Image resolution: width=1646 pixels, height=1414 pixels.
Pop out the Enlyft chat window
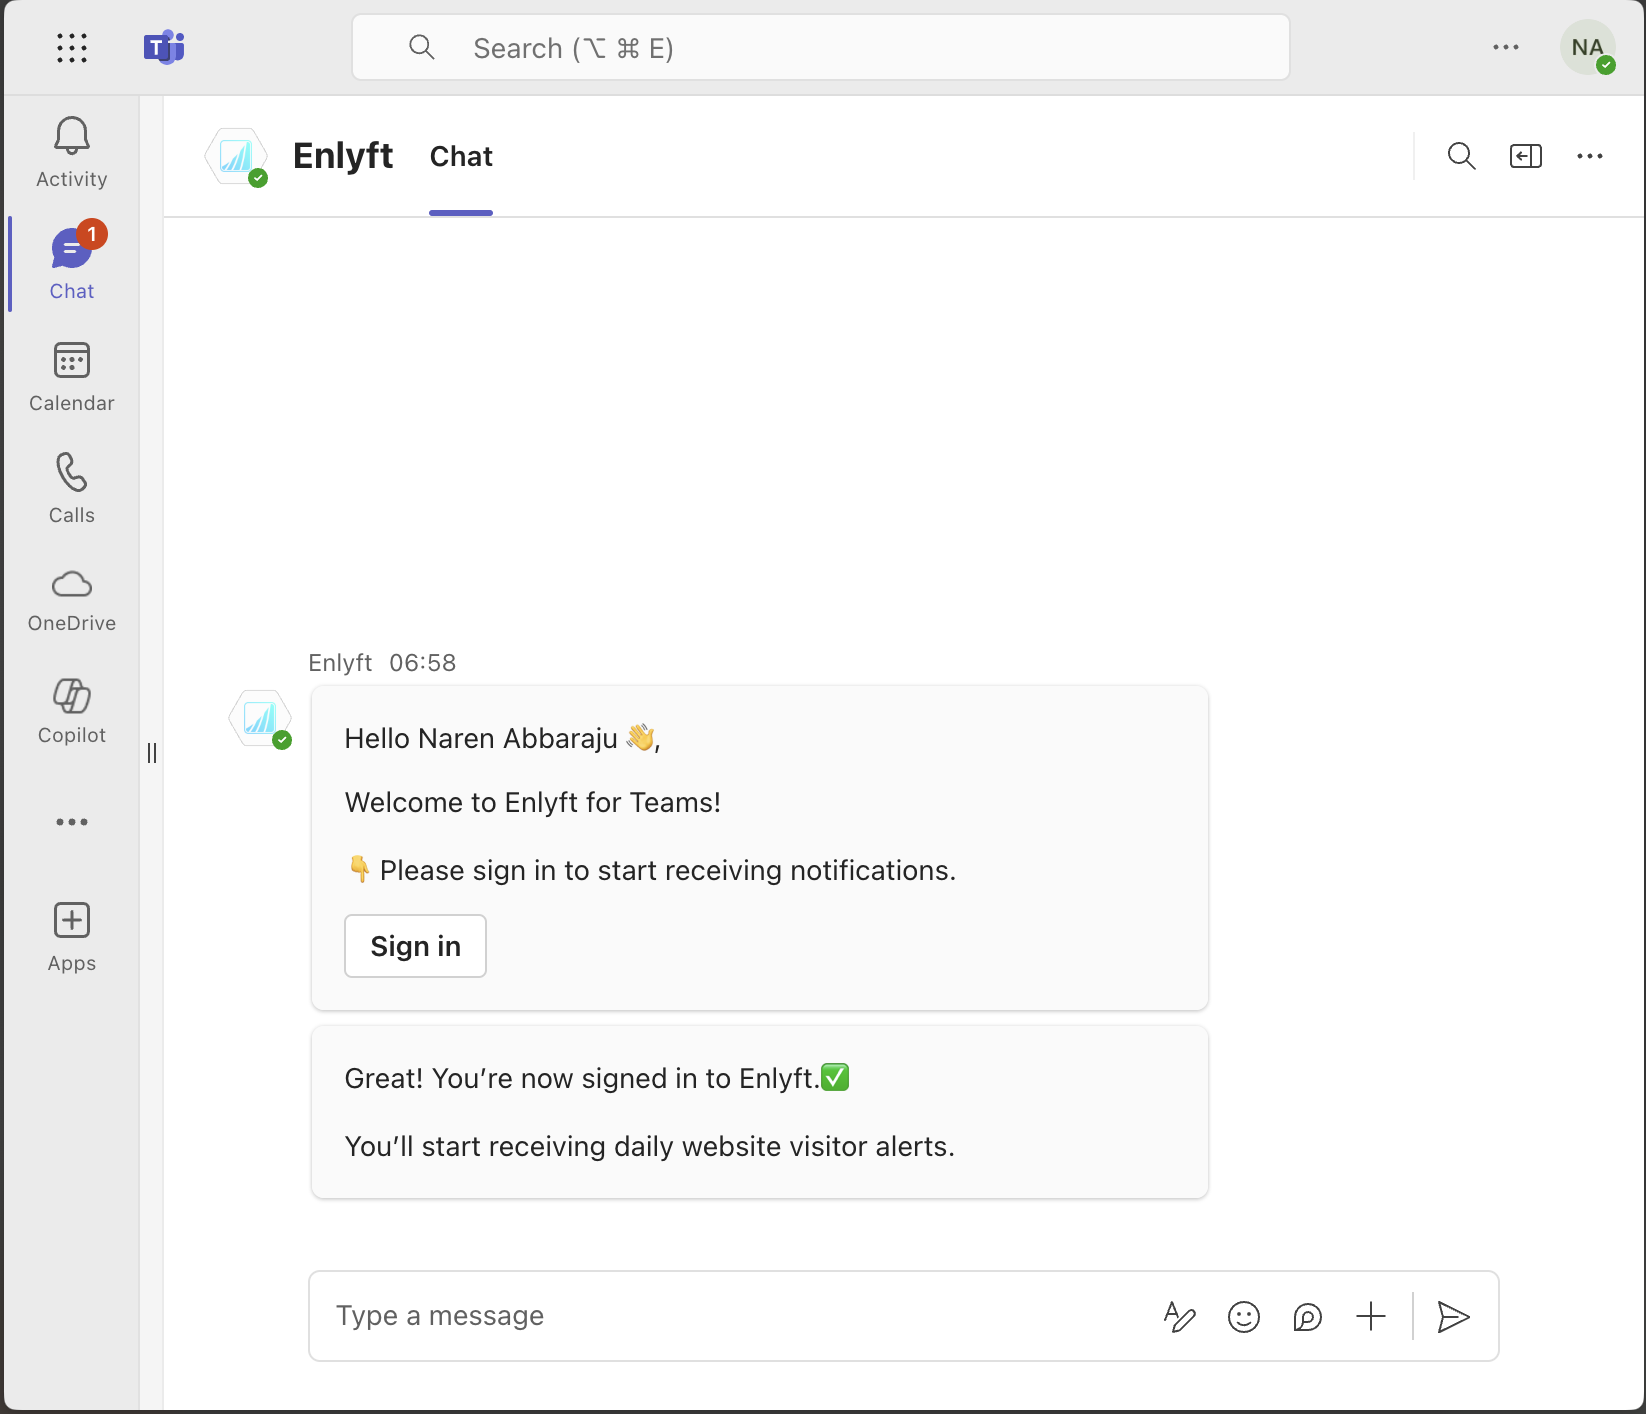tap(1526, 156)
